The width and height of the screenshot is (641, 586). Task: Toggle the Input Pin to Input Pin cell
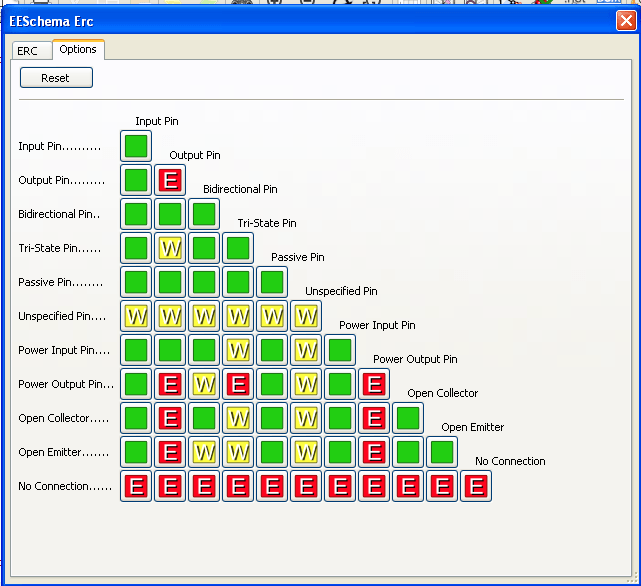(136, 146)
